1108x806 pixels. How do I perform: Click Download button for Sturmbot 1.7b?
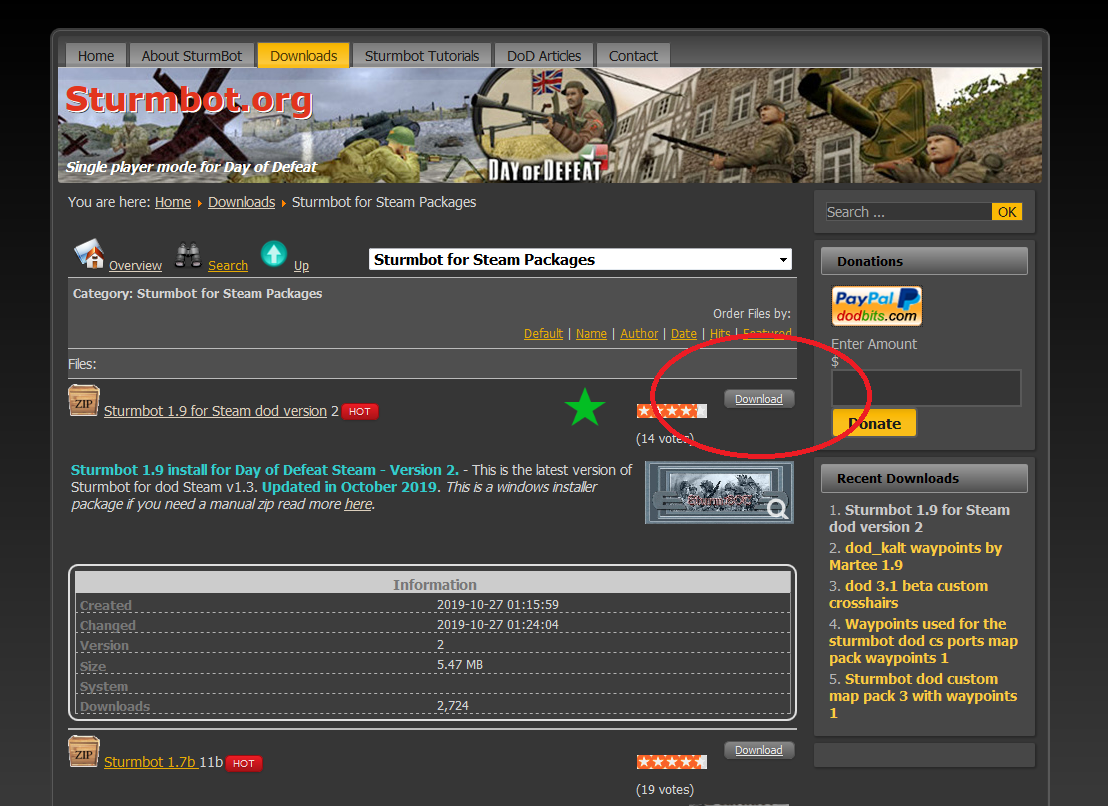pos(759,750)
